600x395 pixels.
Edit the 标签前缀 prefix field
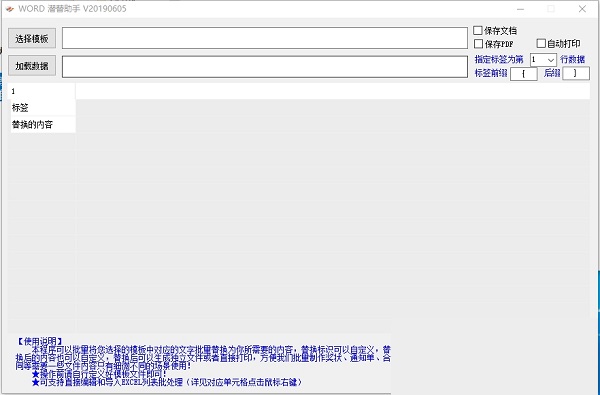click(x=524, y=73)
